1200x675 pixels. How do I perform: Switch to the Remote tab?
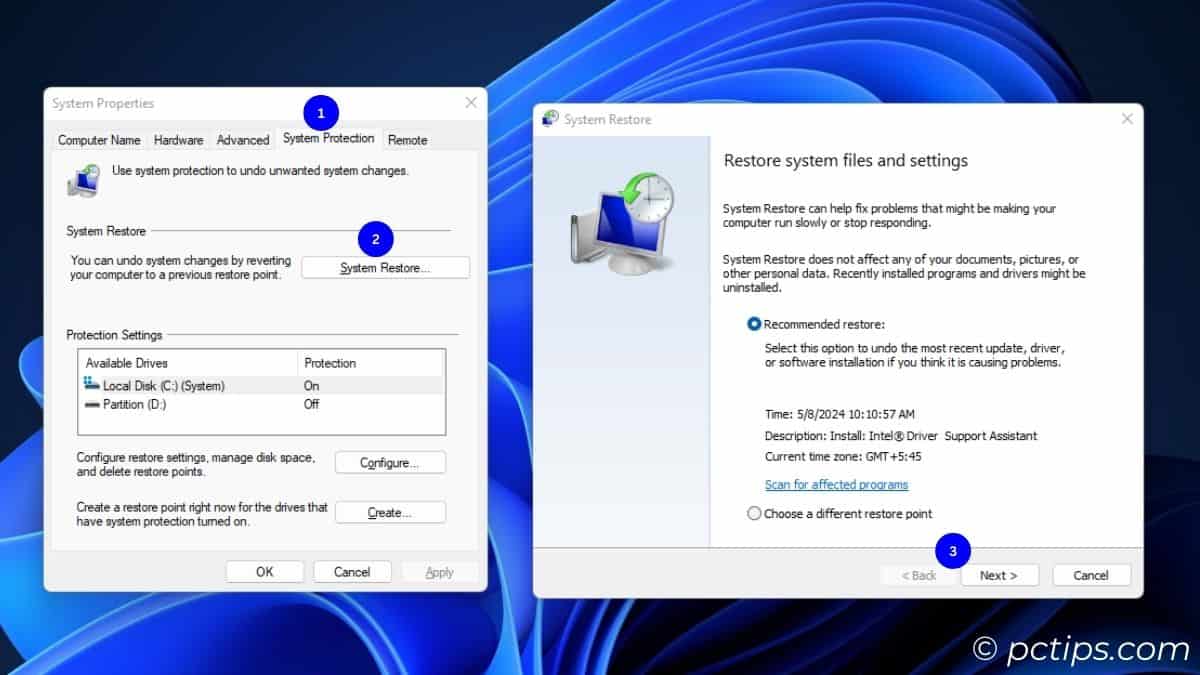coord(407,140)
